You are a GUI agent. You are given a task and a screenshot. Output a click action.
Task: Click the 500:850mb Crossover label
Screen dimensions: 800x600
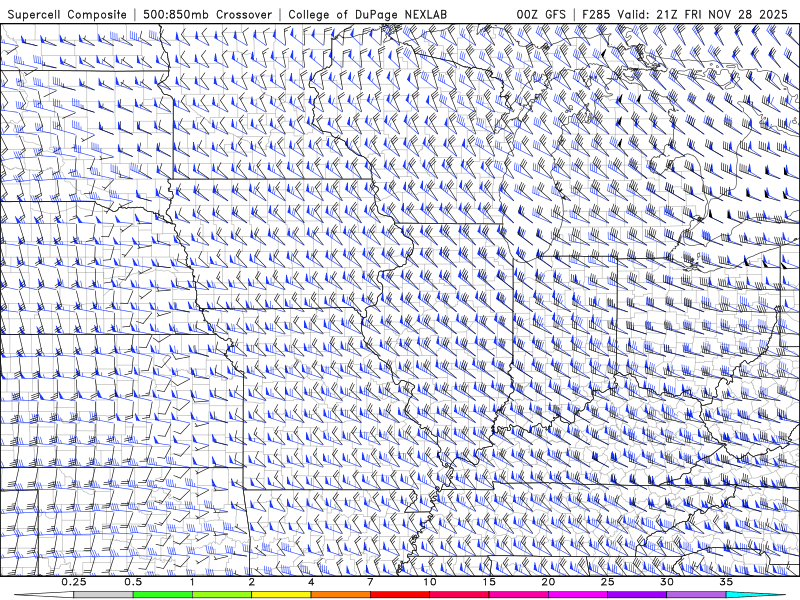click(208, 14)
